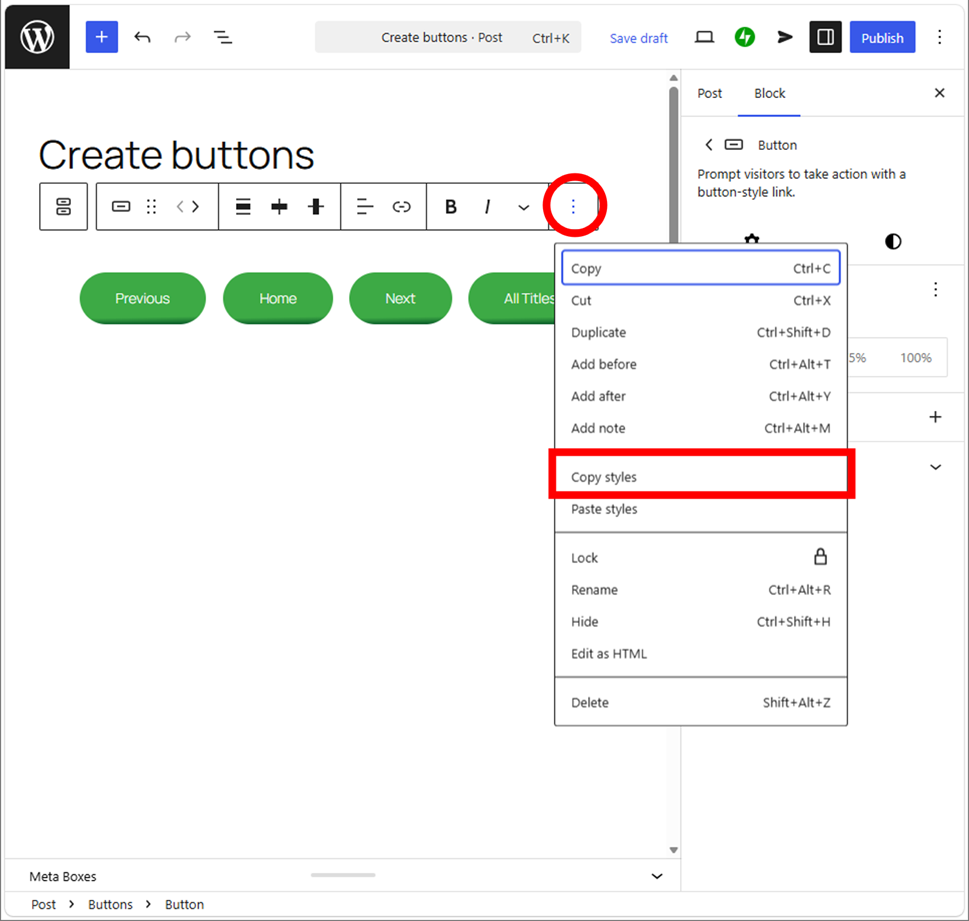Choose the vertical cross alignment icon
Image resolution: width=969 pixels, height=921 pixels.
(316, 206)
